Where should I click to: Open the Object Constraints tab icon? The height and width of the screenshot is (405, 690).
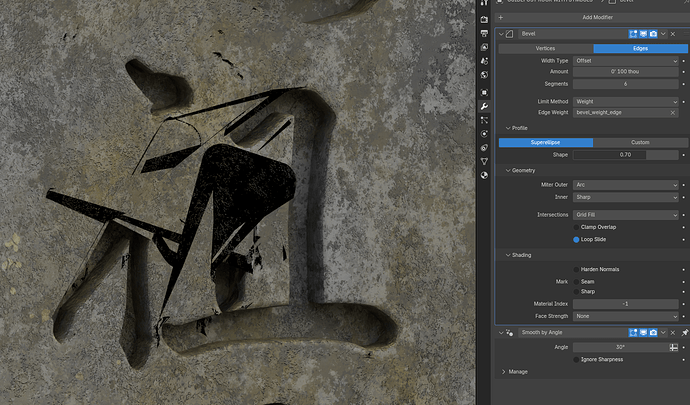tap(484, 147)
